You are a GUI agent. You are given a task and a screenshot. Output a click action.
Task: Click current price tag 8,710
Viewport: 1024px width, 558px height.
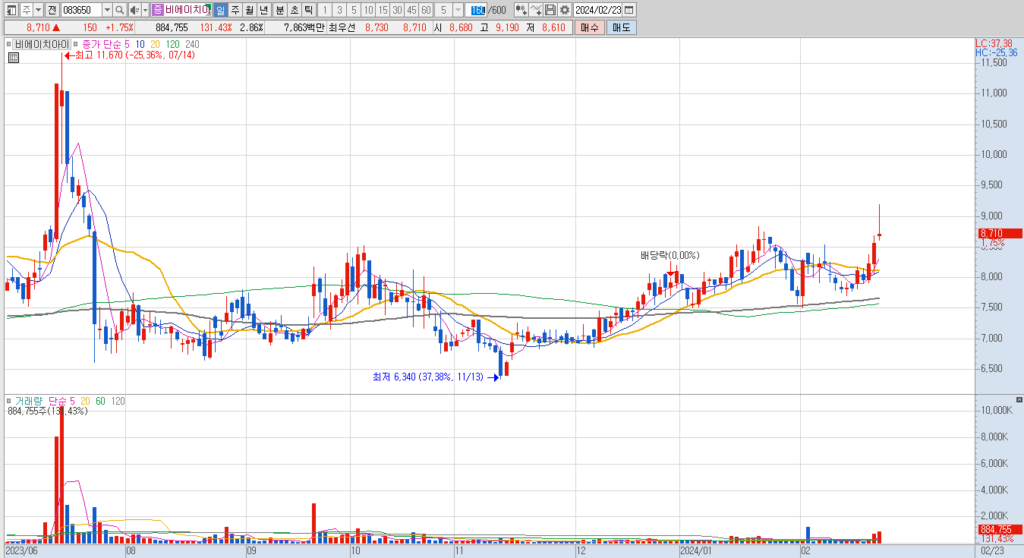pos(1000,233)
